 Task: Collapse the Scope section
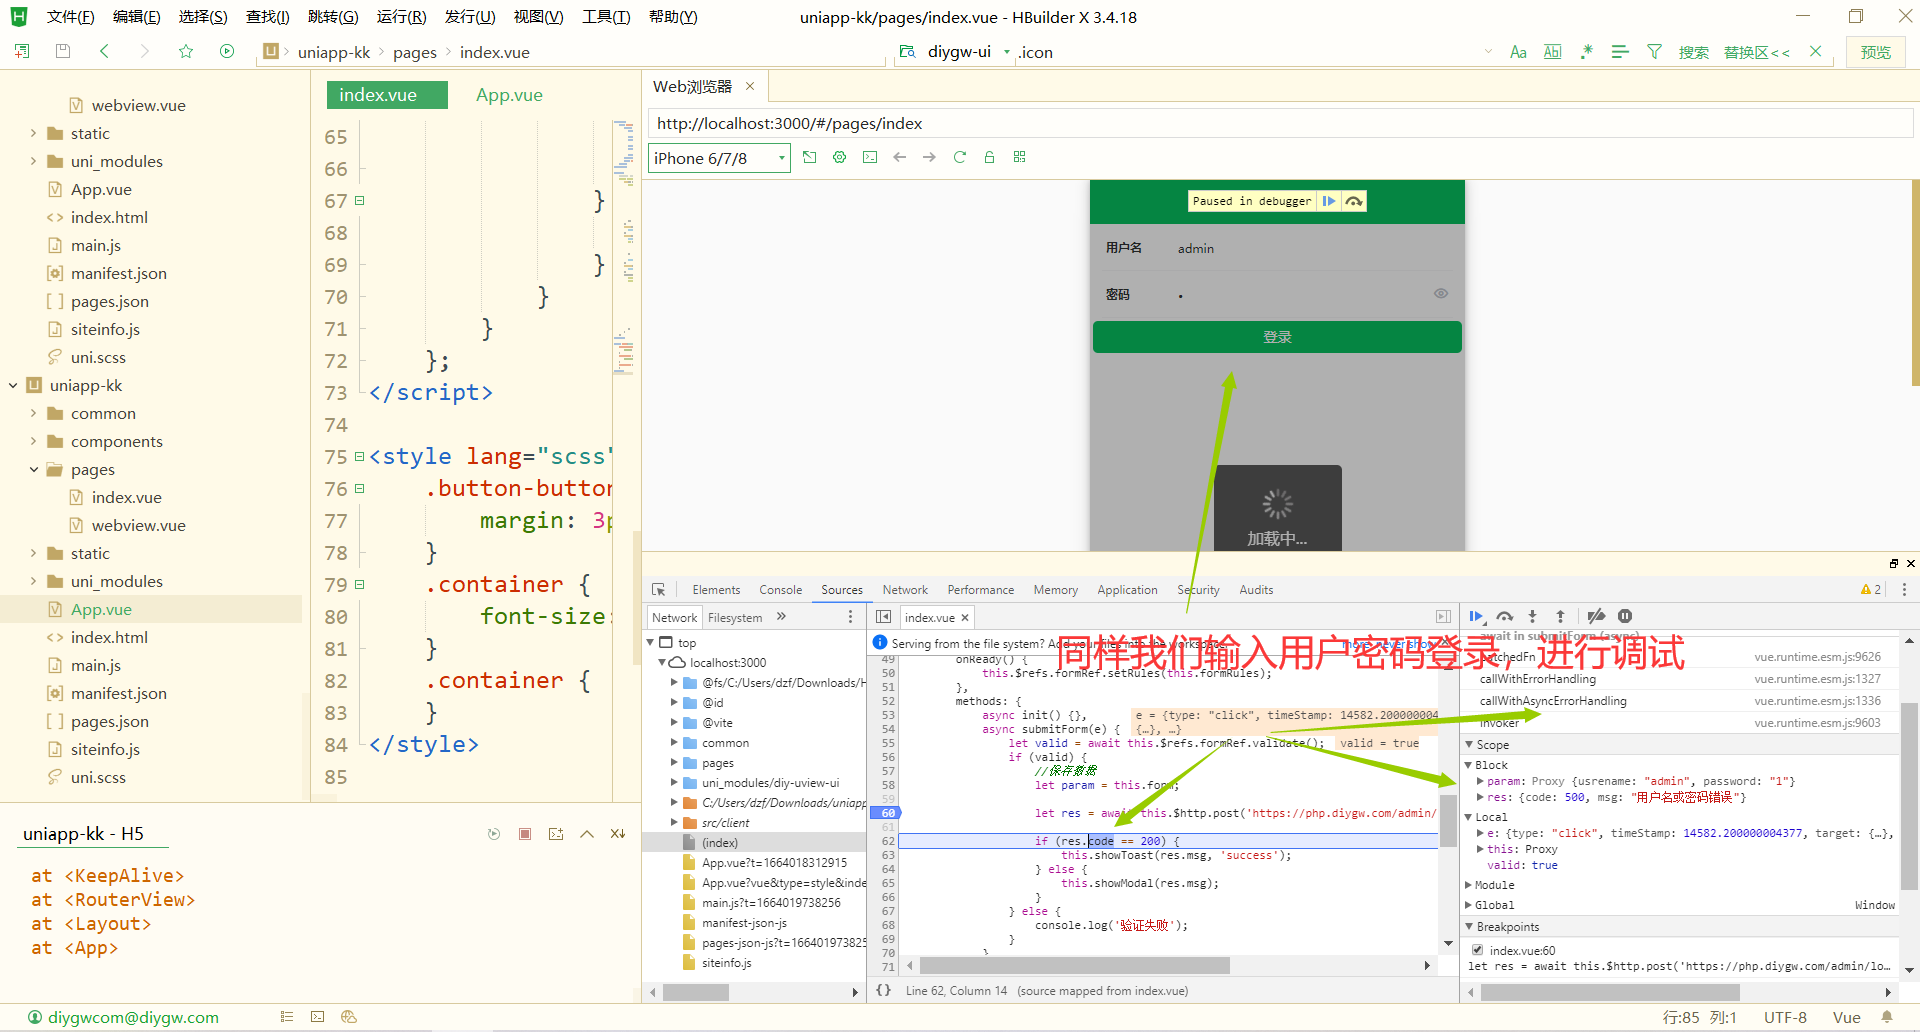1470,745
